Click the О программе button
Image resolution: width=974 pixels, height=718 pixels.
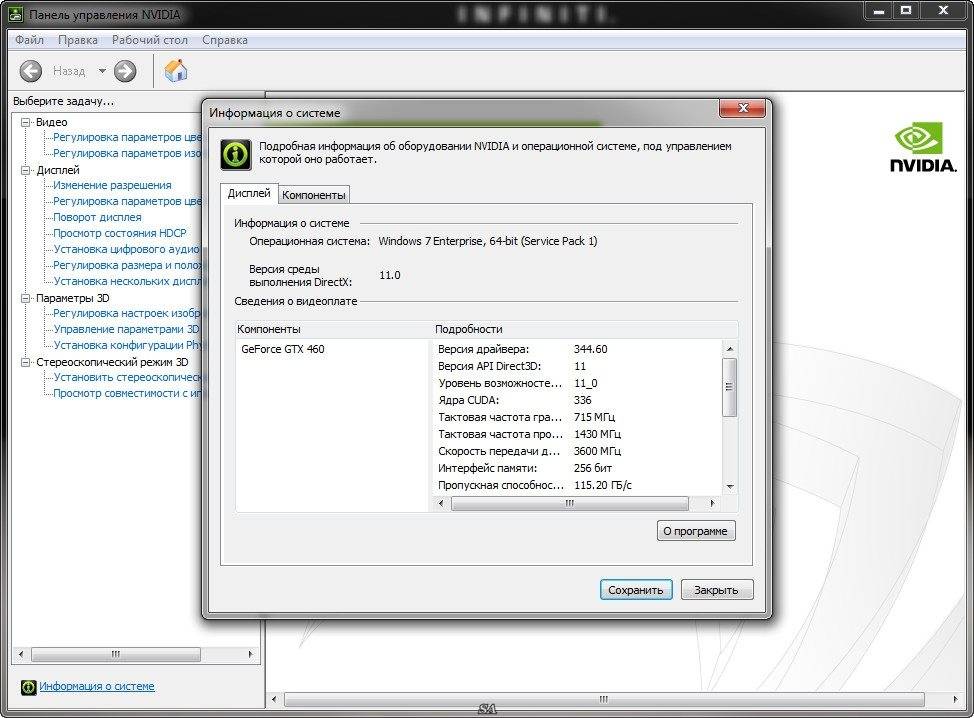[x=696, y=531]
